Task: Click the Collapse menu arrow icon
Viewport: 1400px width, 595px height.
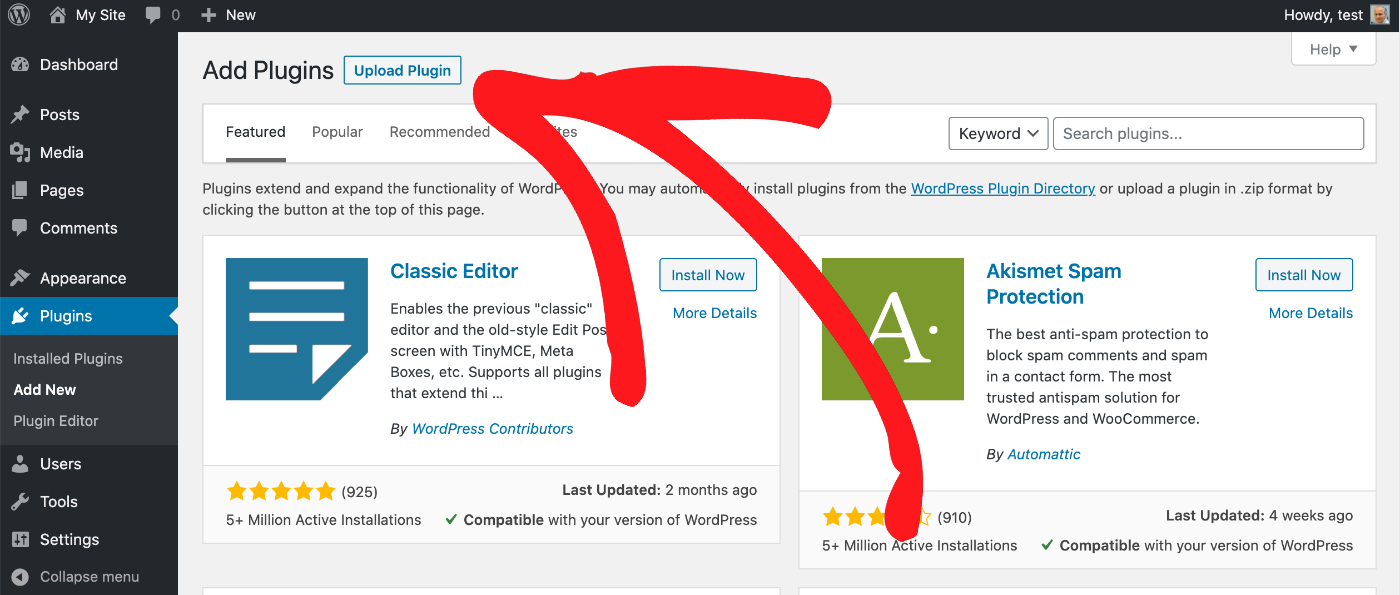Action: click(20, 577)
